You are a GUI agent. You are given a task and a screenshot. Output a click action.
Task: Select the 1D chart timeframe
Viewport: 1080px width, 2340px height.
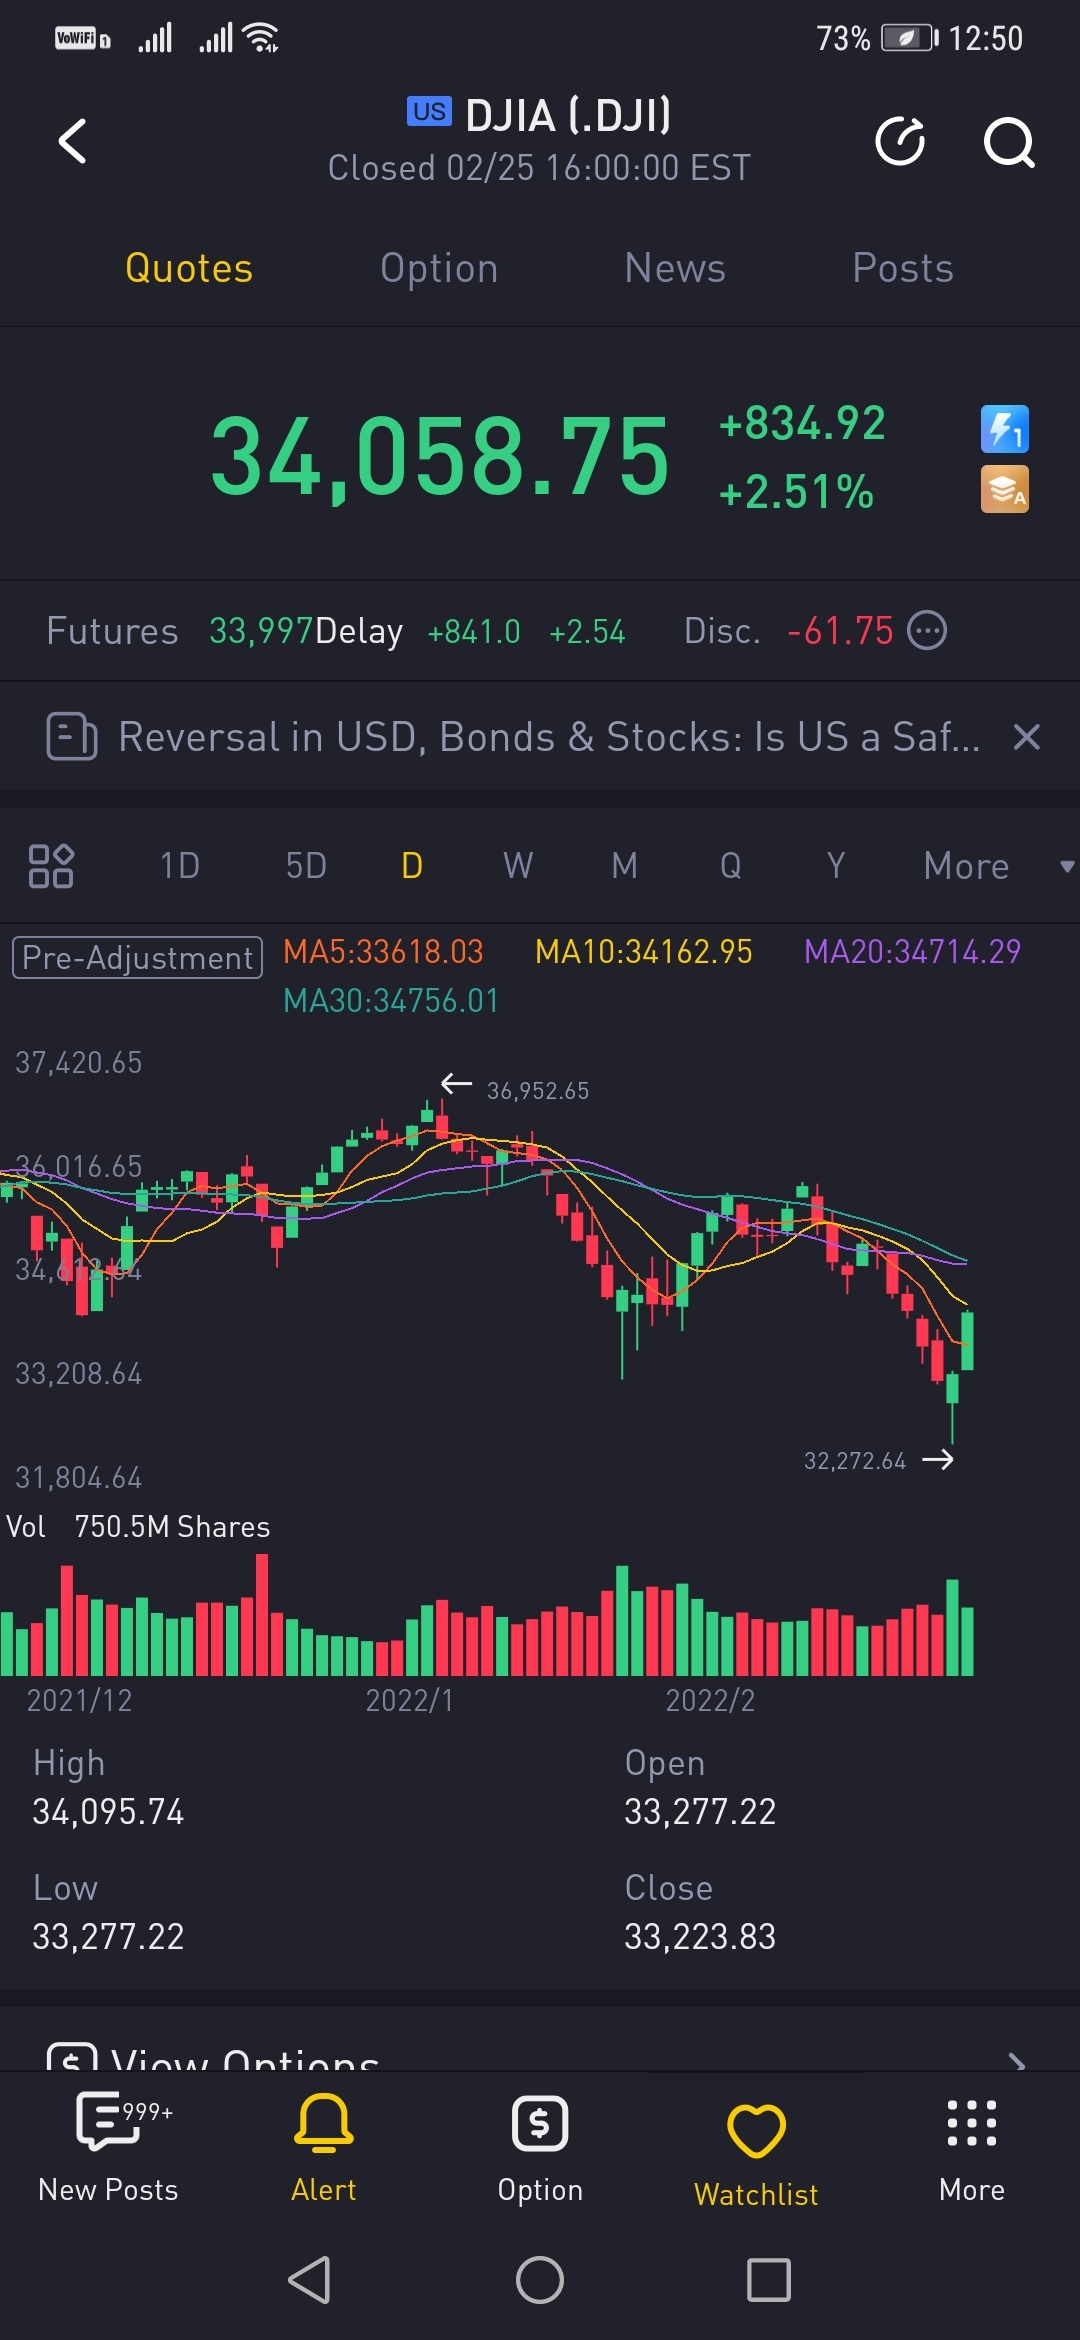point(180,866)
